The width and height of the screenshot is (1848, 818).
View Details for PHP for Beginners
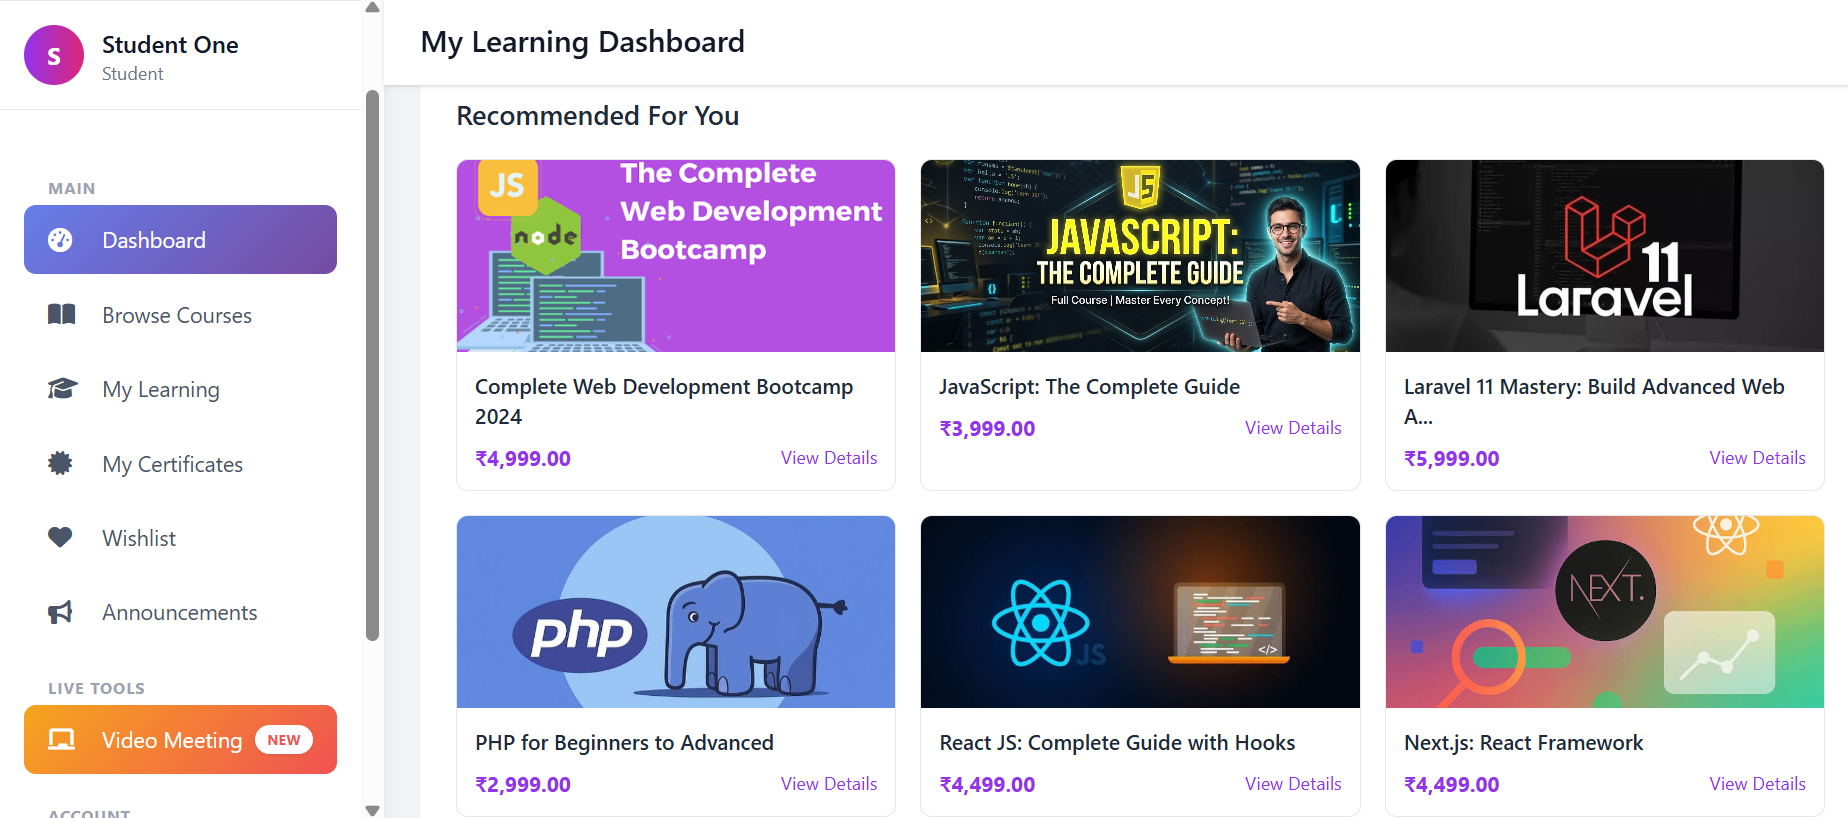click(x=829, y=784)
